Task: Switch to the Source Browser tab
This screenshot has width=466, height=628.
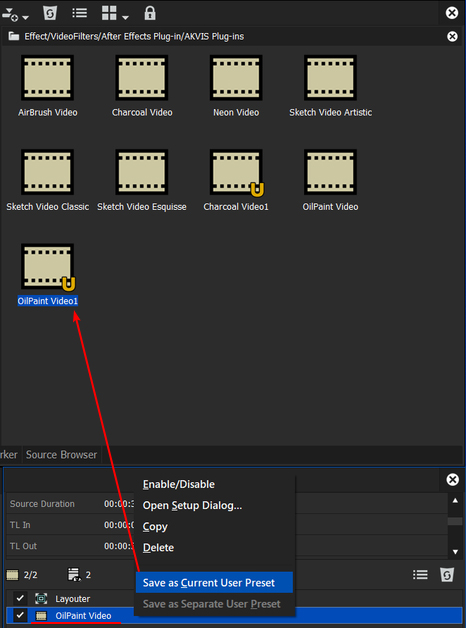Action: (x=61, y=455)
